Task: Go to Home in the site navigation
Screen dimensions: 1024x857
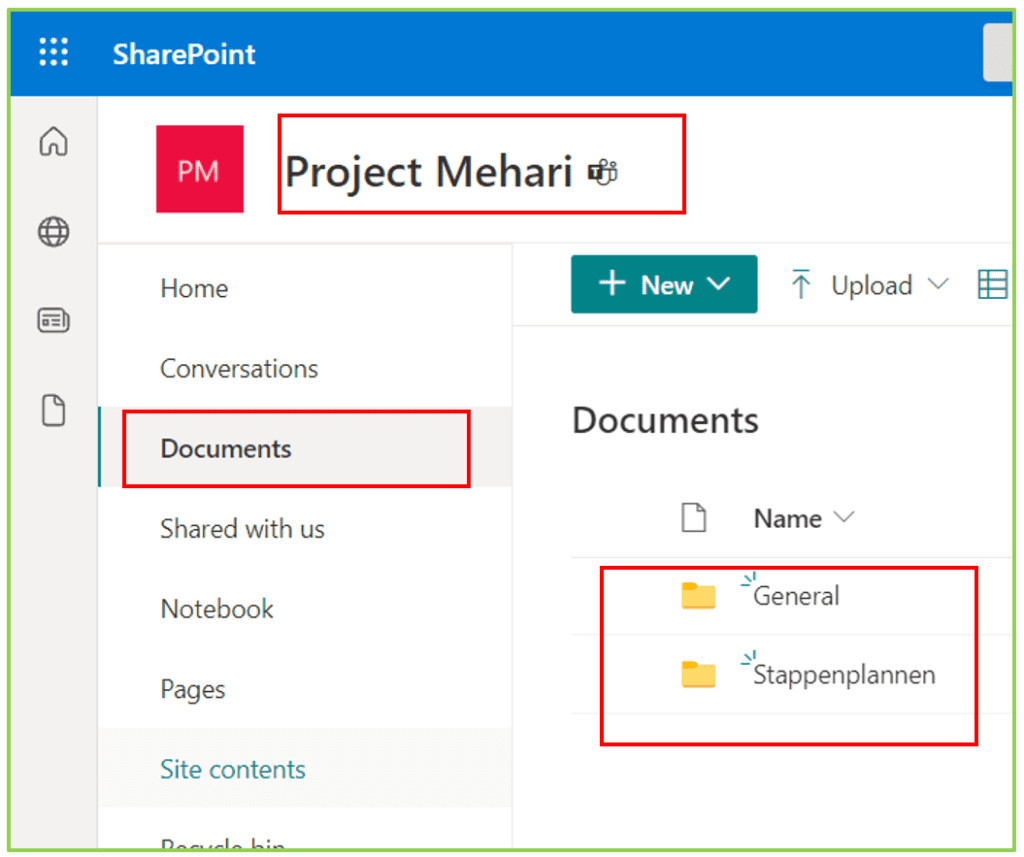Action: (x=195, y=289)
